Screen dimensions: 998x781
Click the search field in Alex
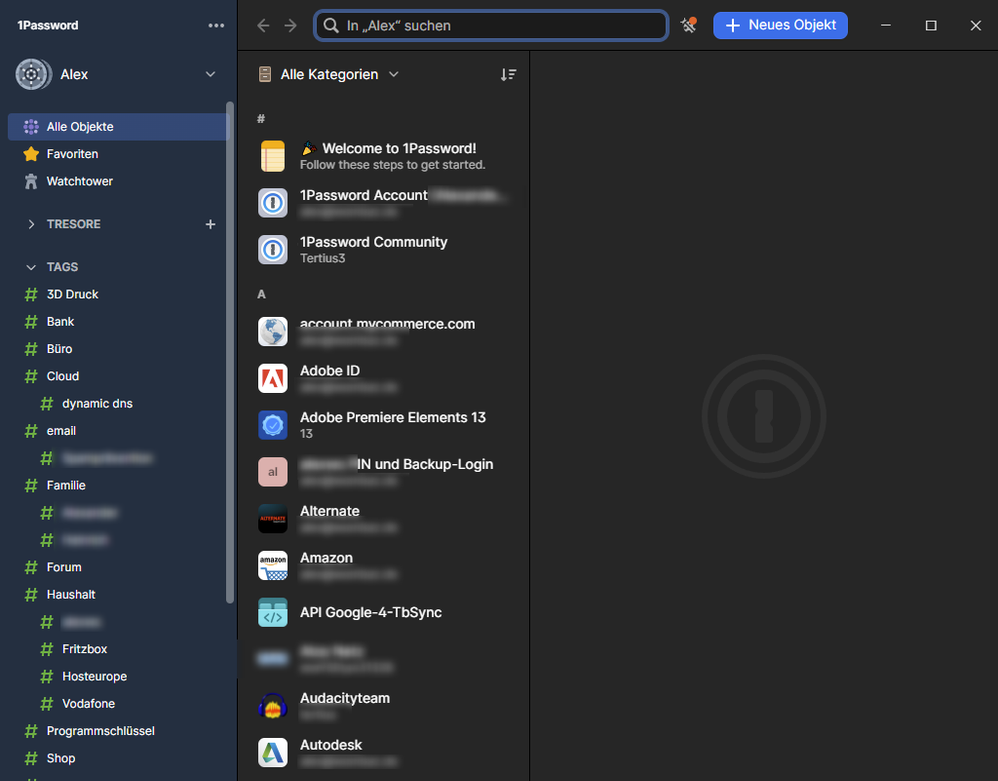click(x=490, y=25)
